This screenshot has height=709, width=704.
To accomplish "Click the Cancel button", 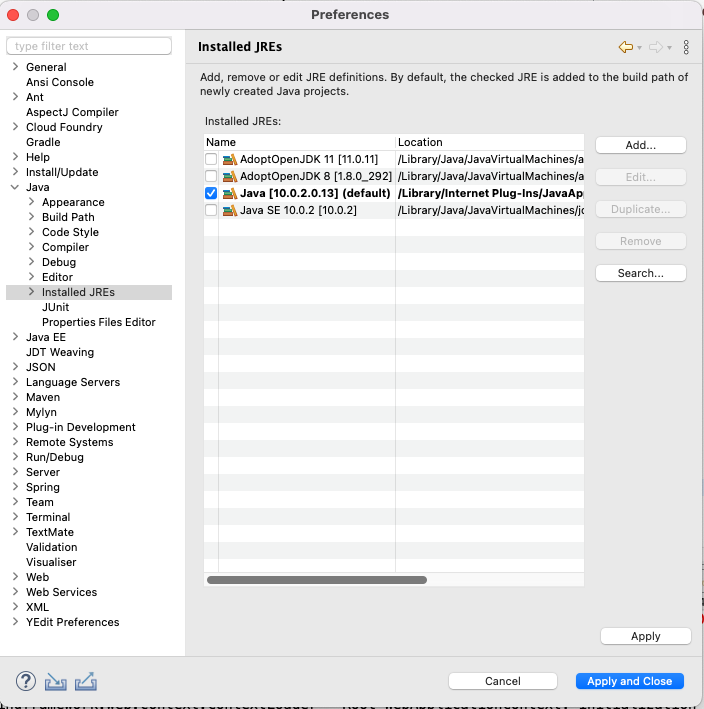I will tap(503, 681).
